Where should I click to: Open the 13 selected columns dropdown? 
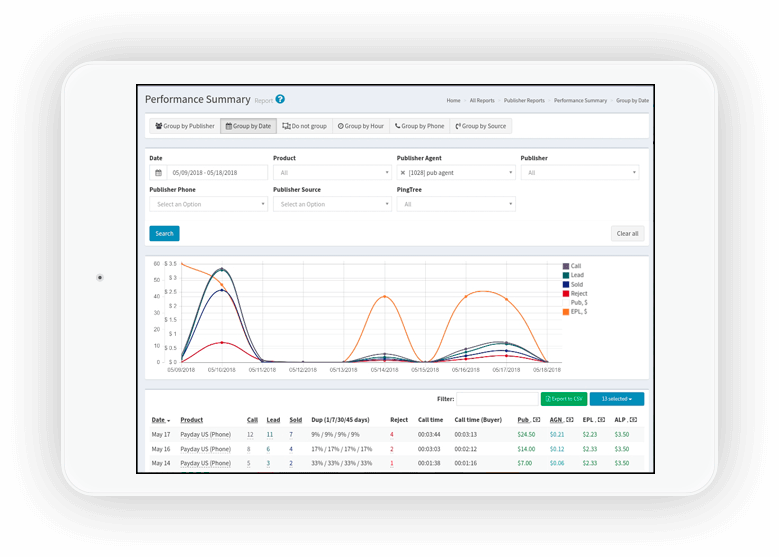(616, 399)
